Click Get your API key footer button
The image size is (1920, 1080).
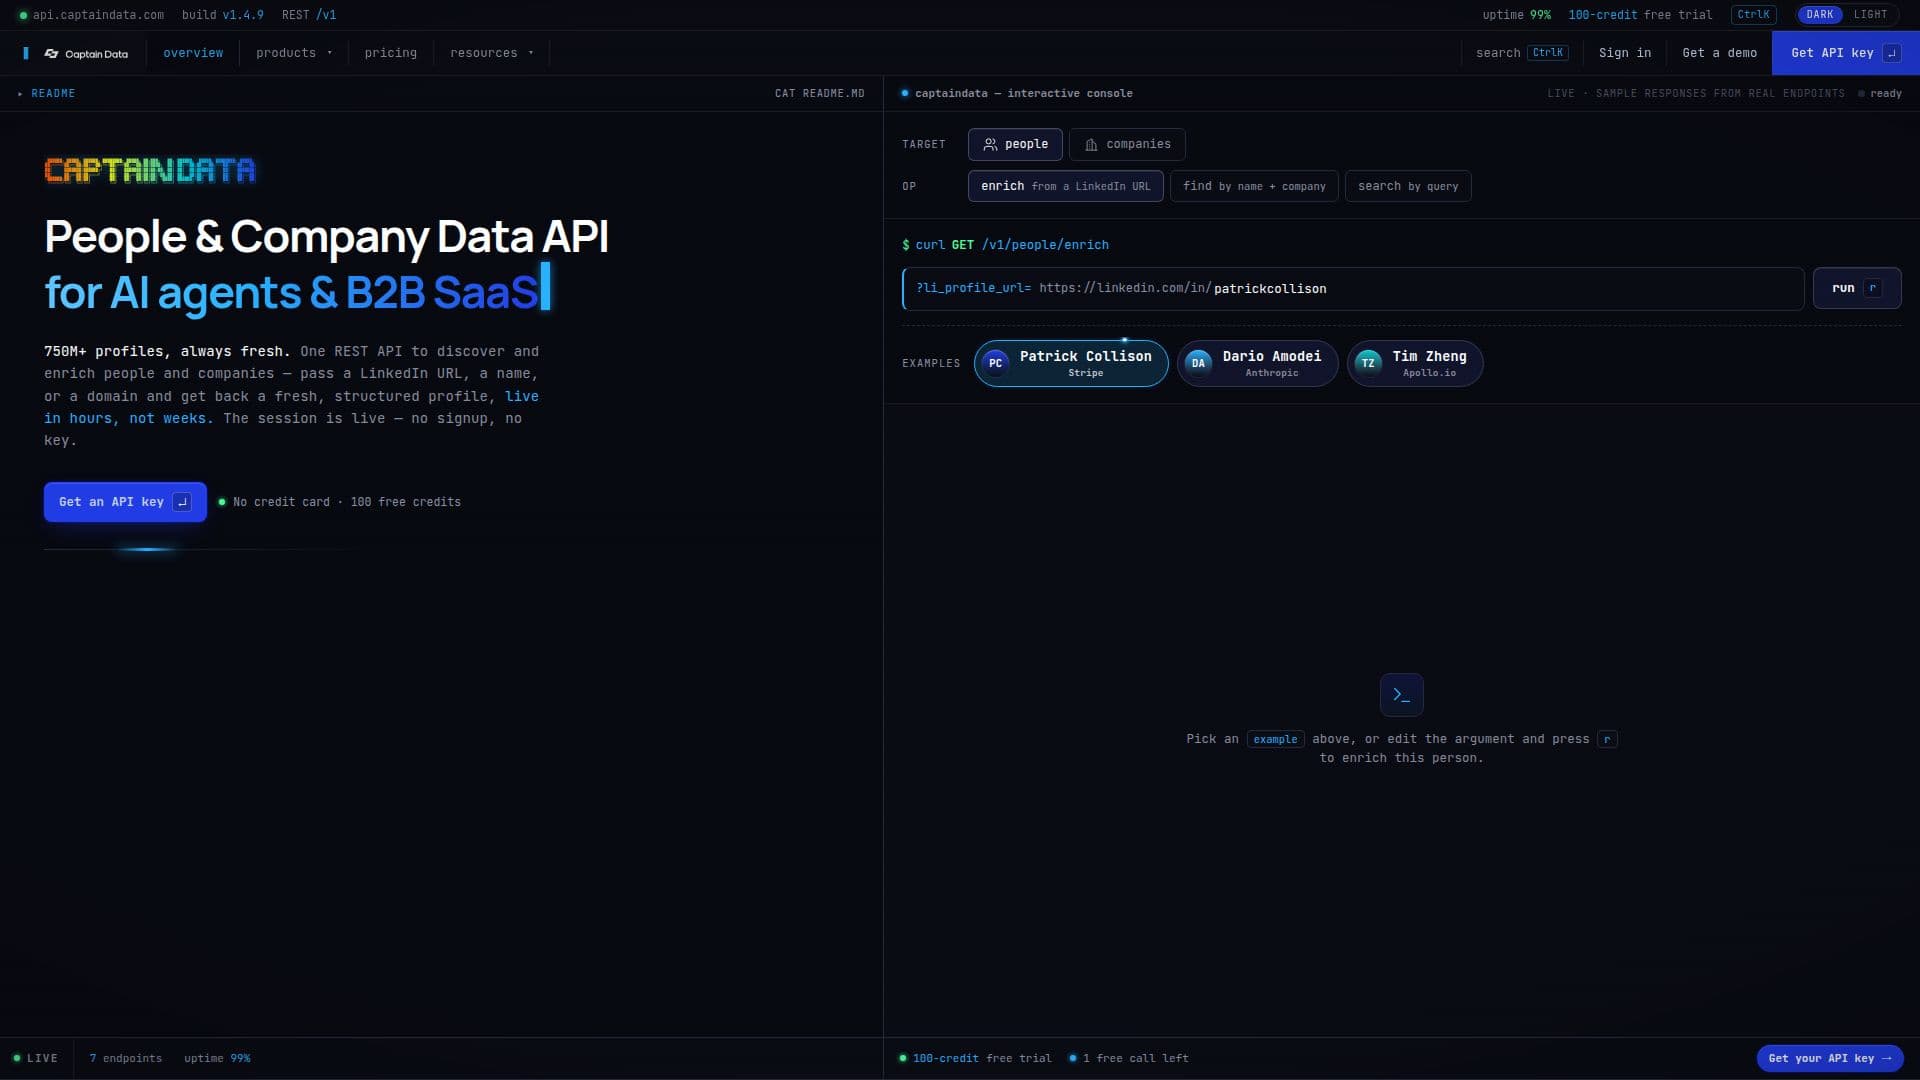tap(1829, 1058)
